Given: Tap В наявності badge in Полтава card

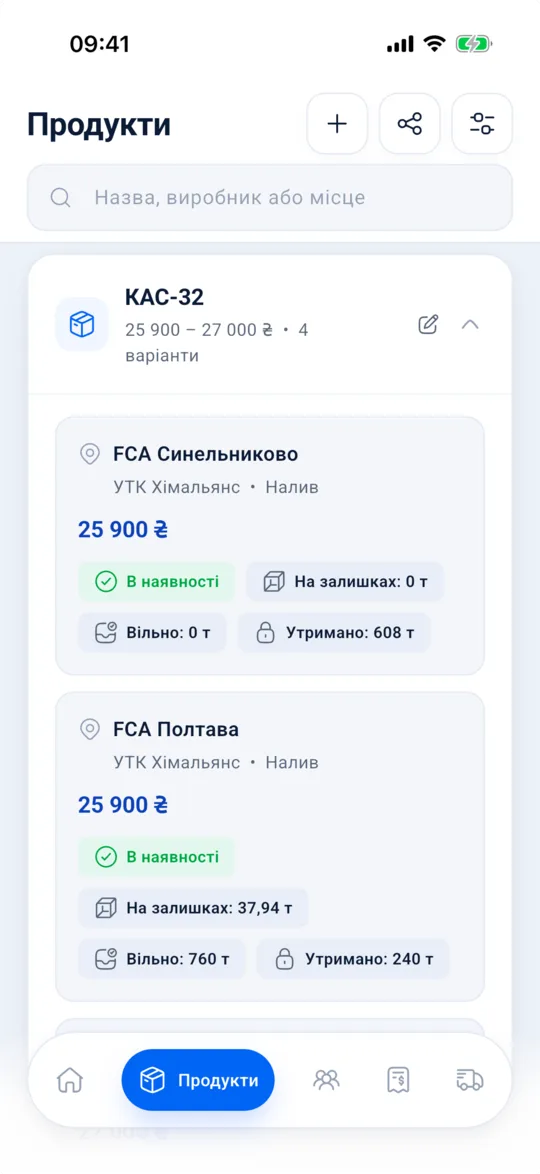Looking at the screenshot, I should pyautogui.click(x=157, y=857).
